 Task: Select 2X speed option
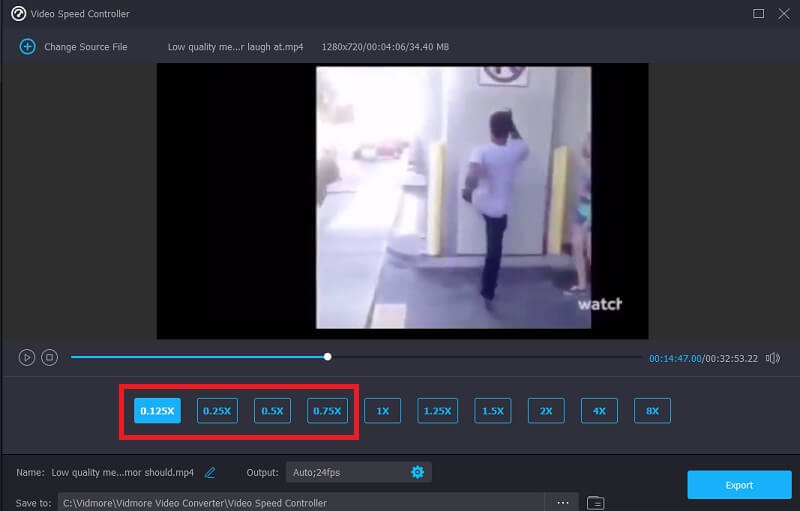[546, 410]
